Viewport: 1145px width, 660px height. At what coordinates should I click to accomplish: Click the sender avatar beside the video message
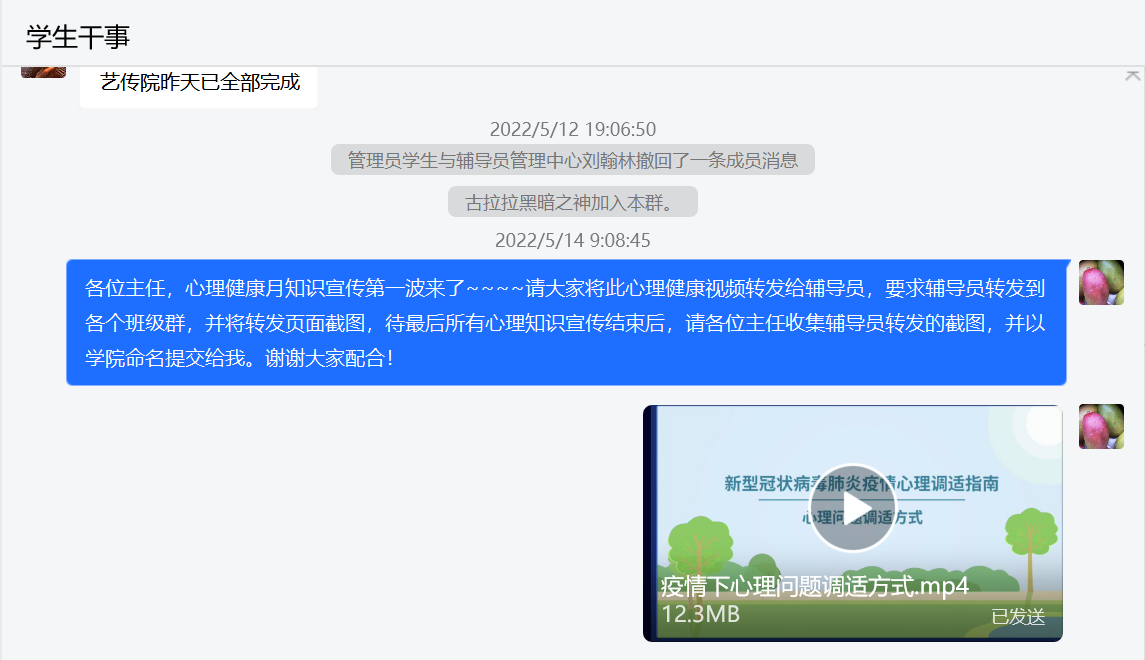1101,426
